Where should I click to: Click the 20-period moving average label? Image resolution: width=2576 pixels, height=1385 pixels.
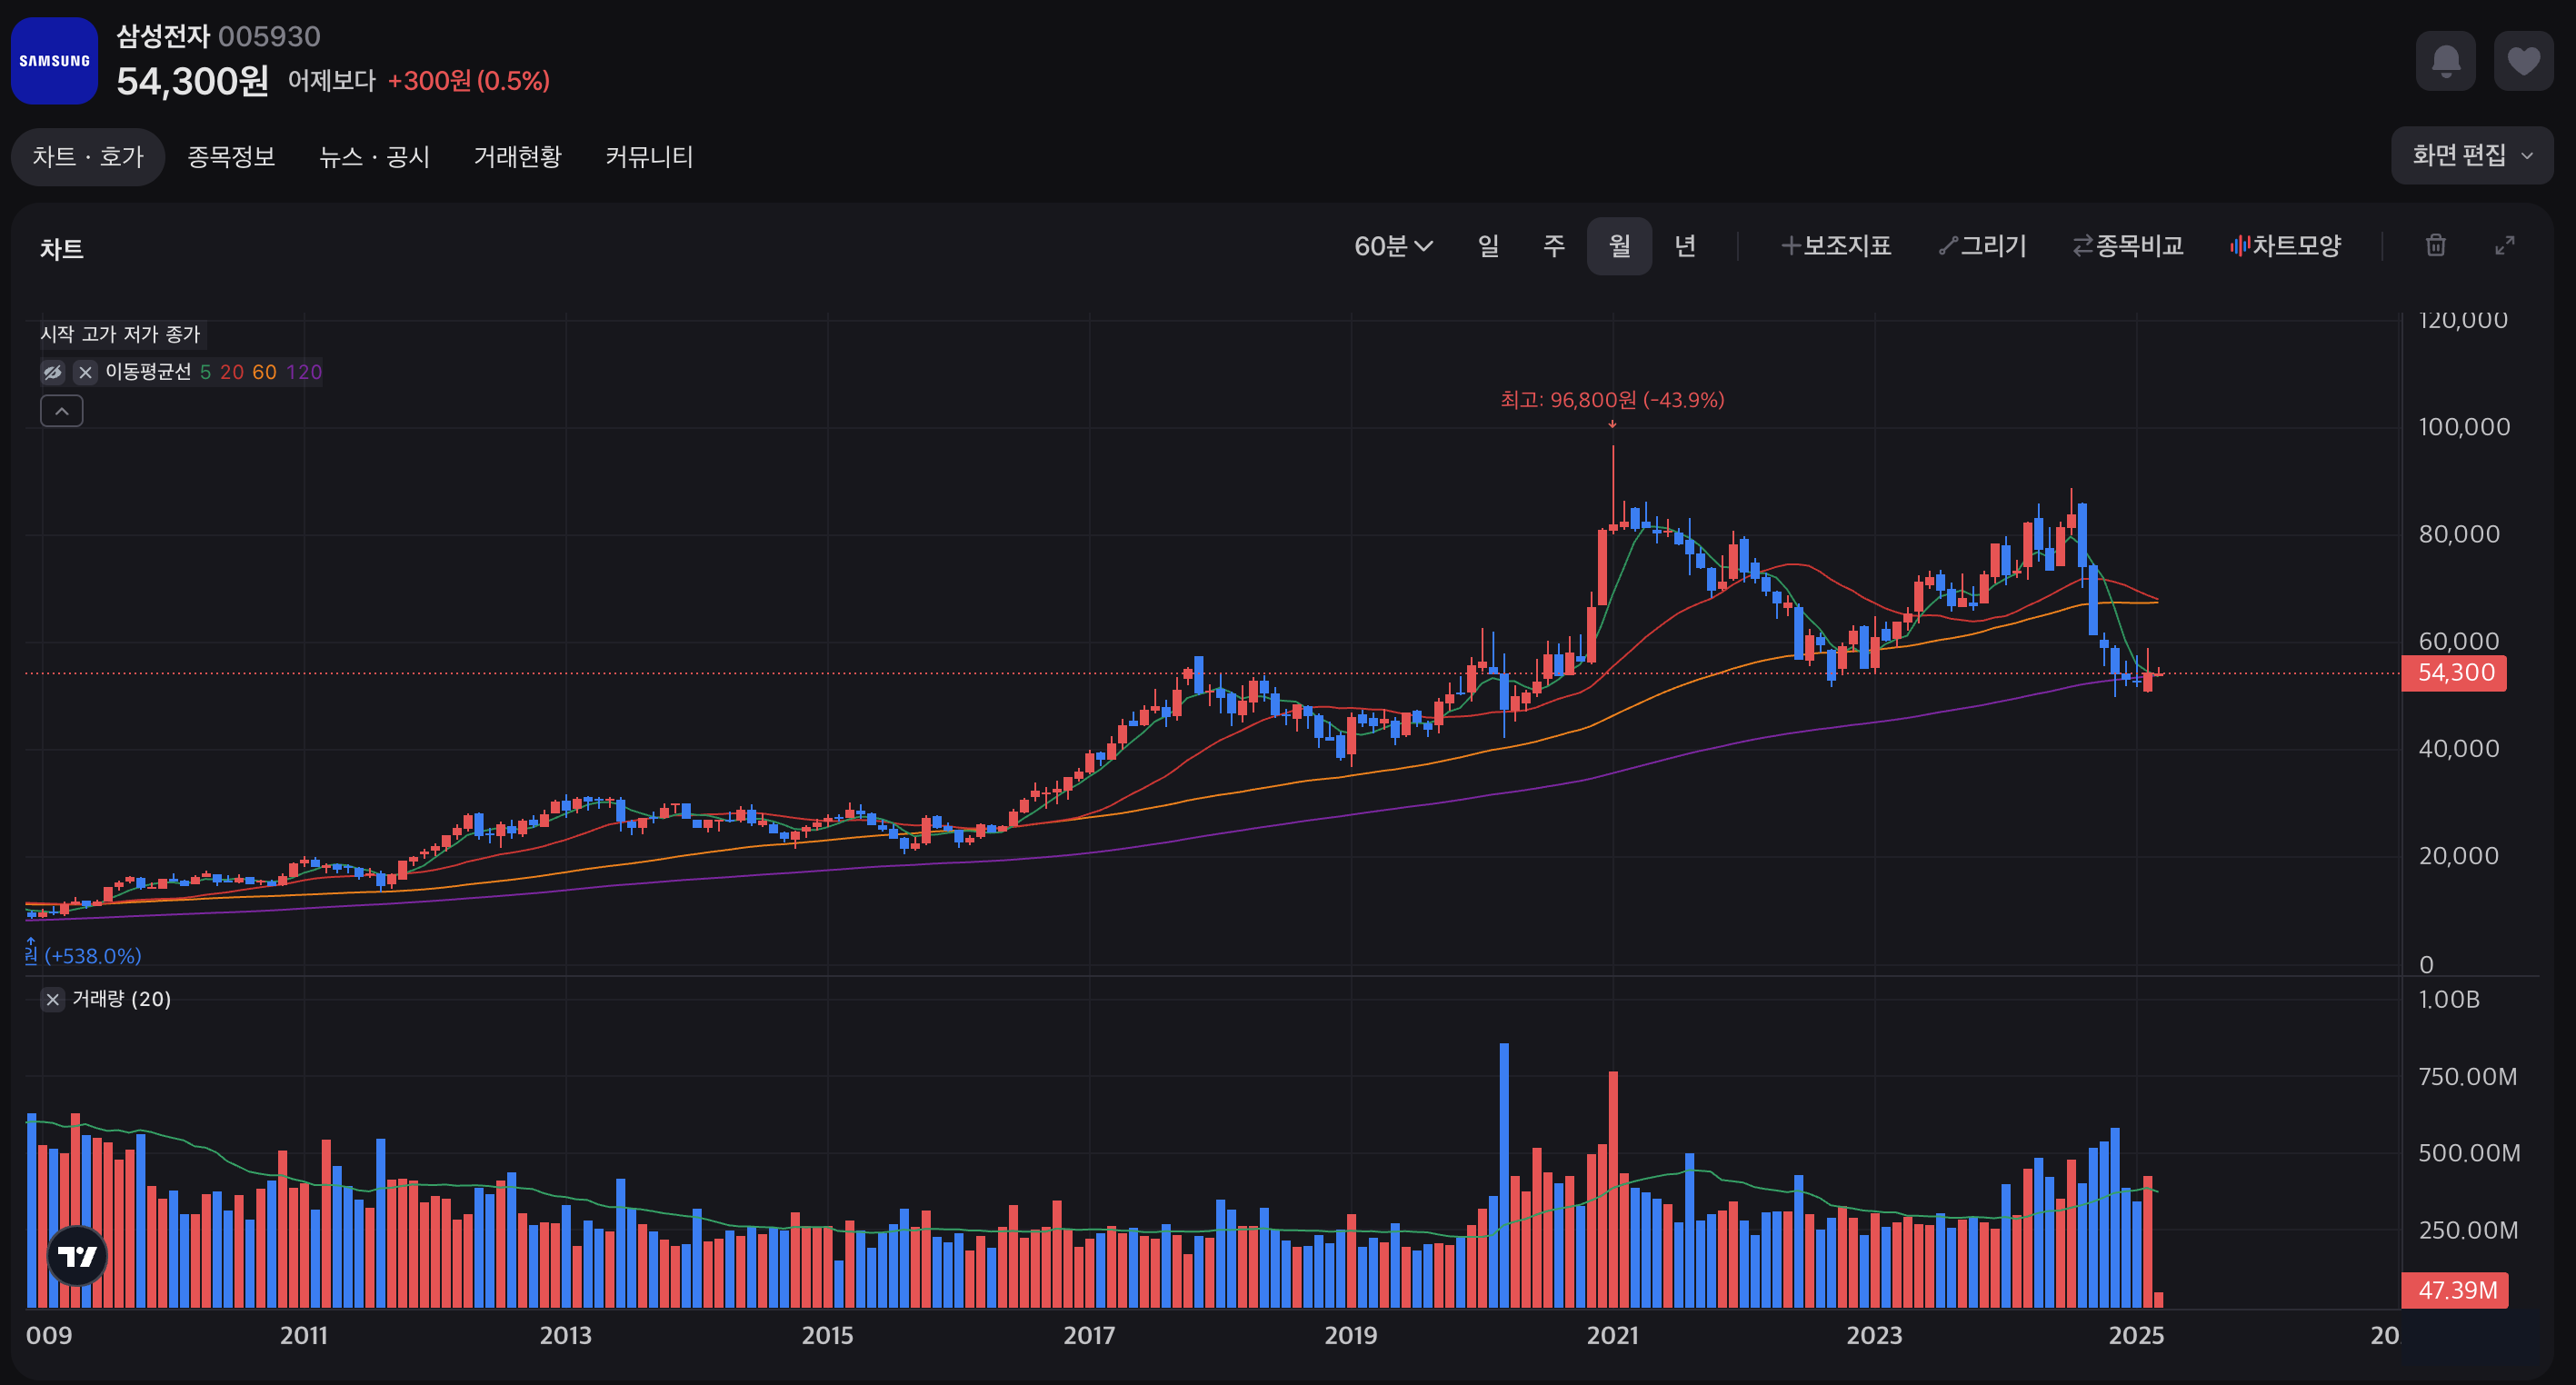tap(232, 373)
